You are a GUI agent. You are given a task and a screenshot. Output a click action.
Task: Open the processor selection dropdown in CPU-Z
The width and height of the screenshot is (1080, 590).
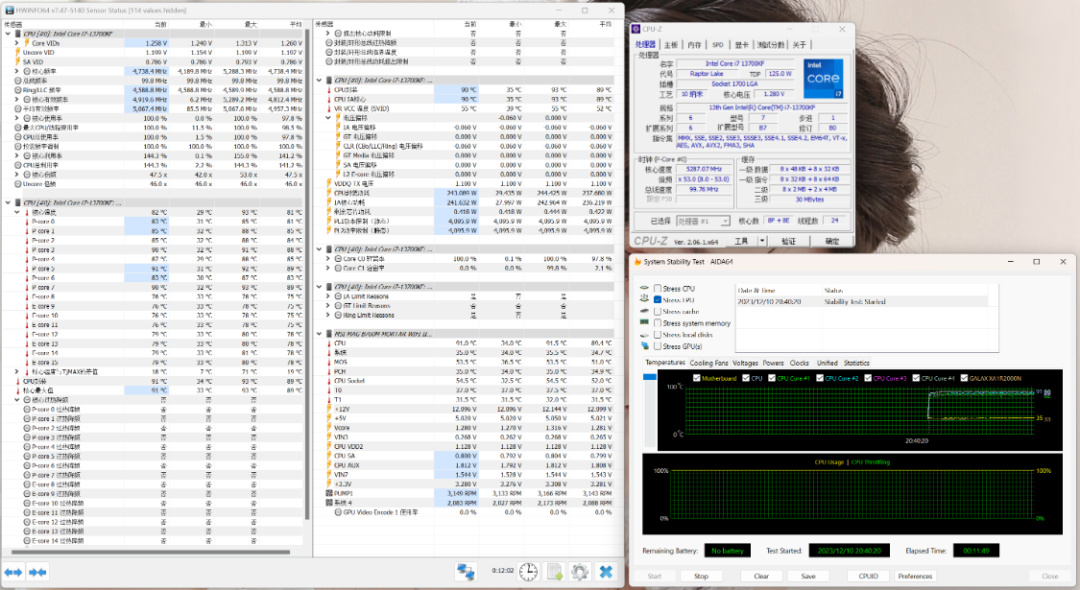pyautogui.click(x=704, y=221)
